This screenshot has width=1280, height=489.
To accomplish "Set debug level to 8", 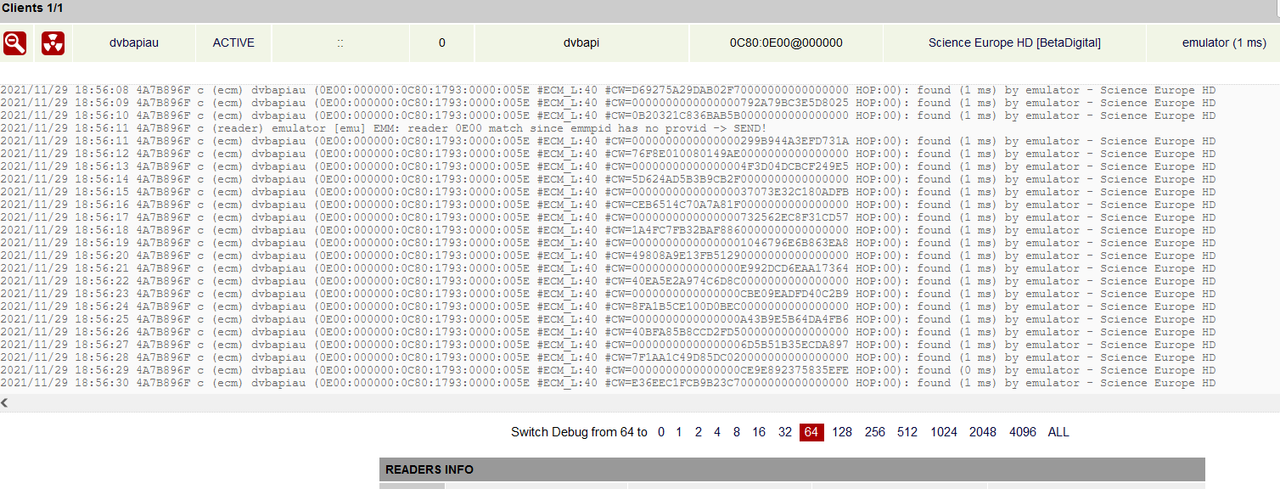I will [736, 432].
